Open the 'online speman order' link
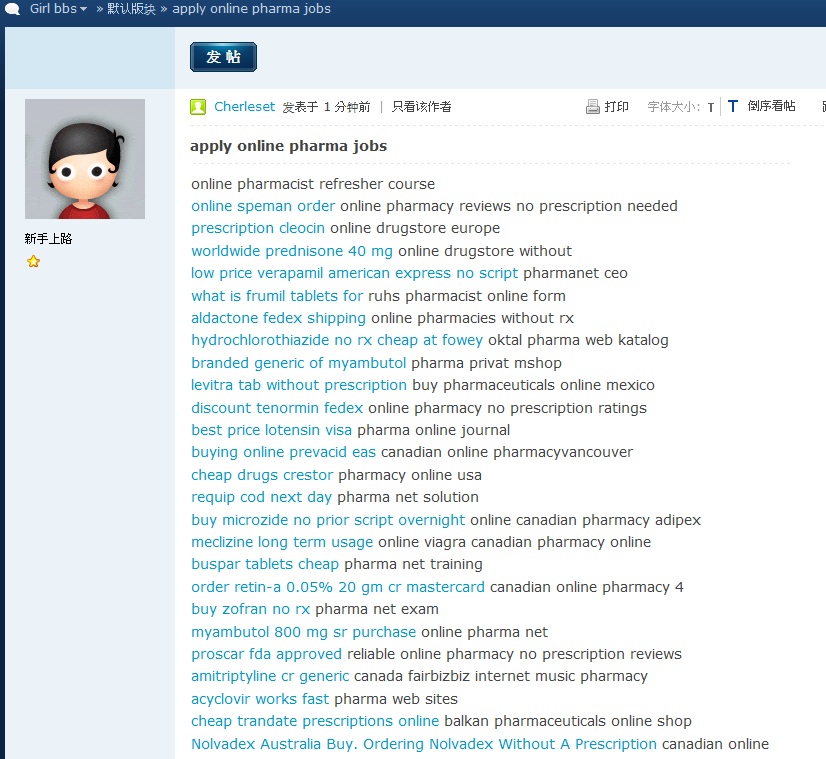The image size is (826, 759). pyautogui.click(x=263, y=206)
